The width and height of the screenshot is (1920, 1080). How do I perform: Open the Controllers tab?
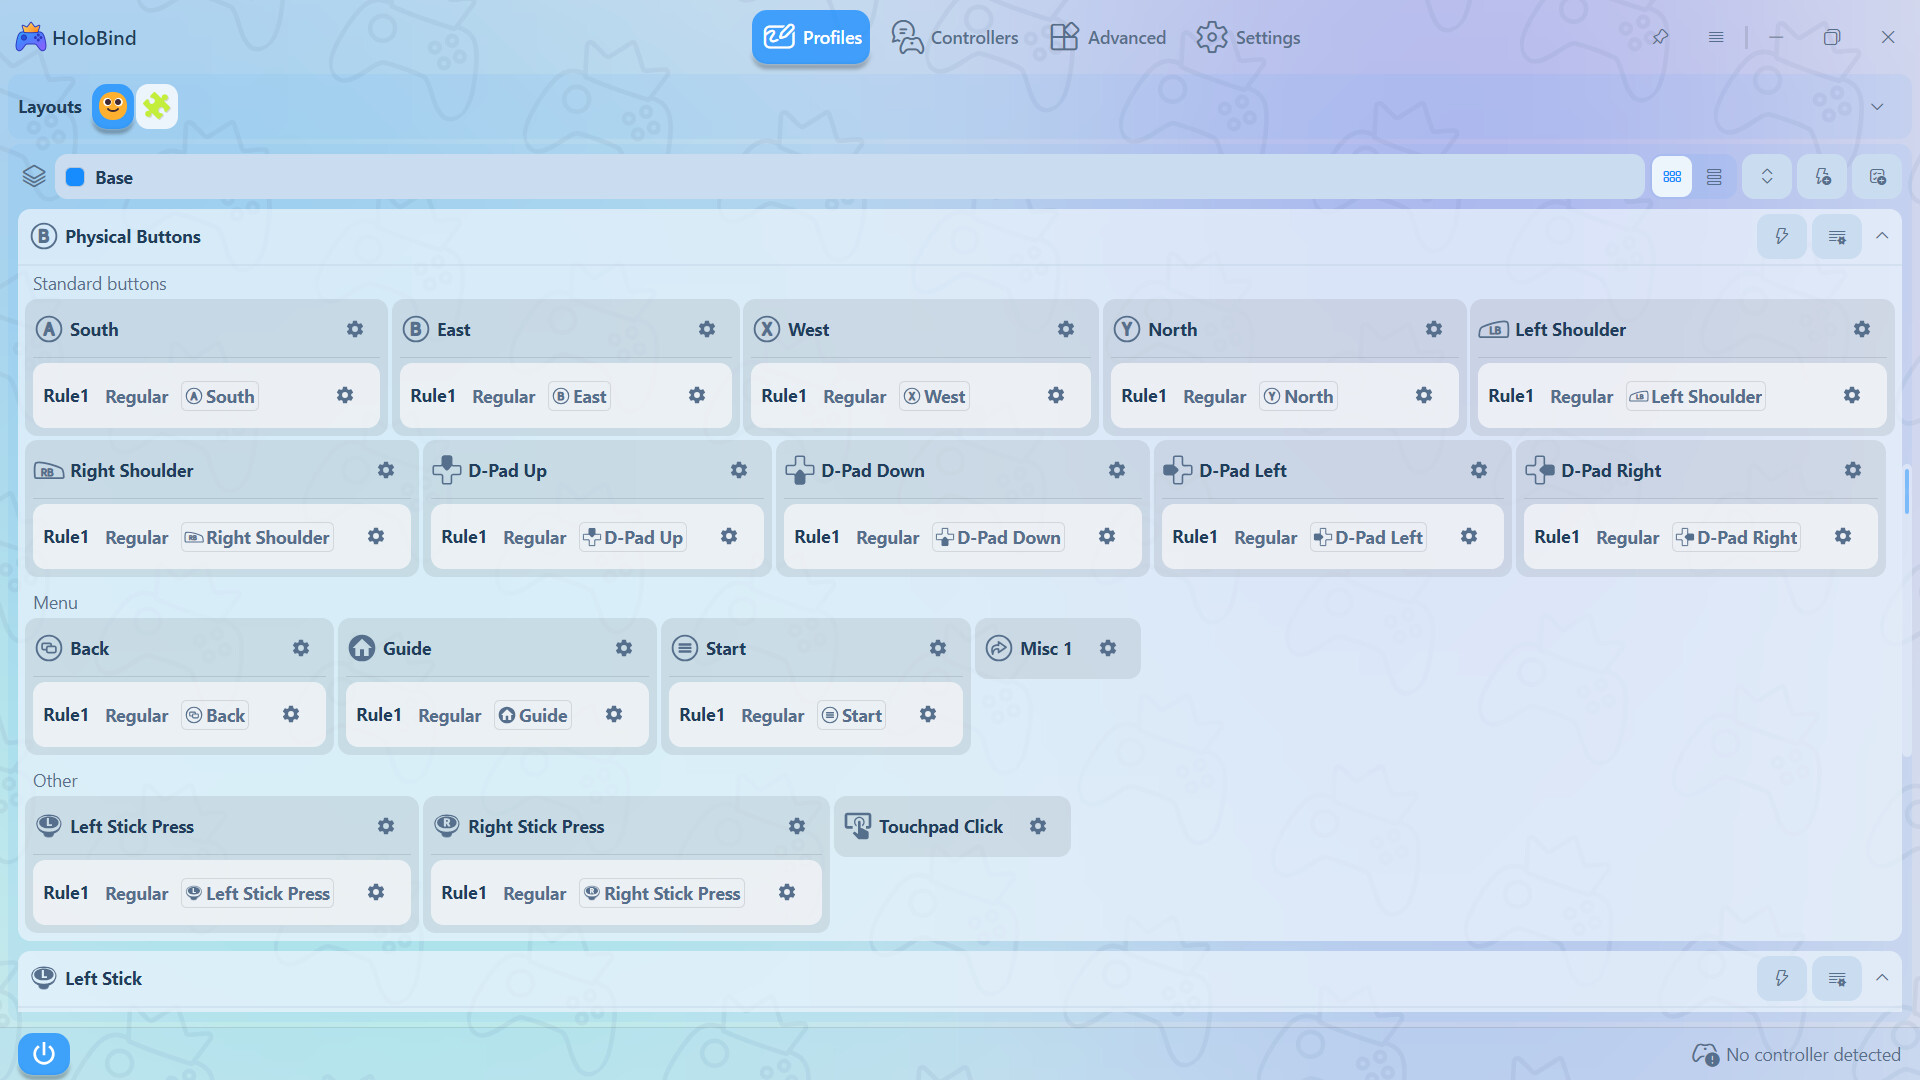click(955, 37)
